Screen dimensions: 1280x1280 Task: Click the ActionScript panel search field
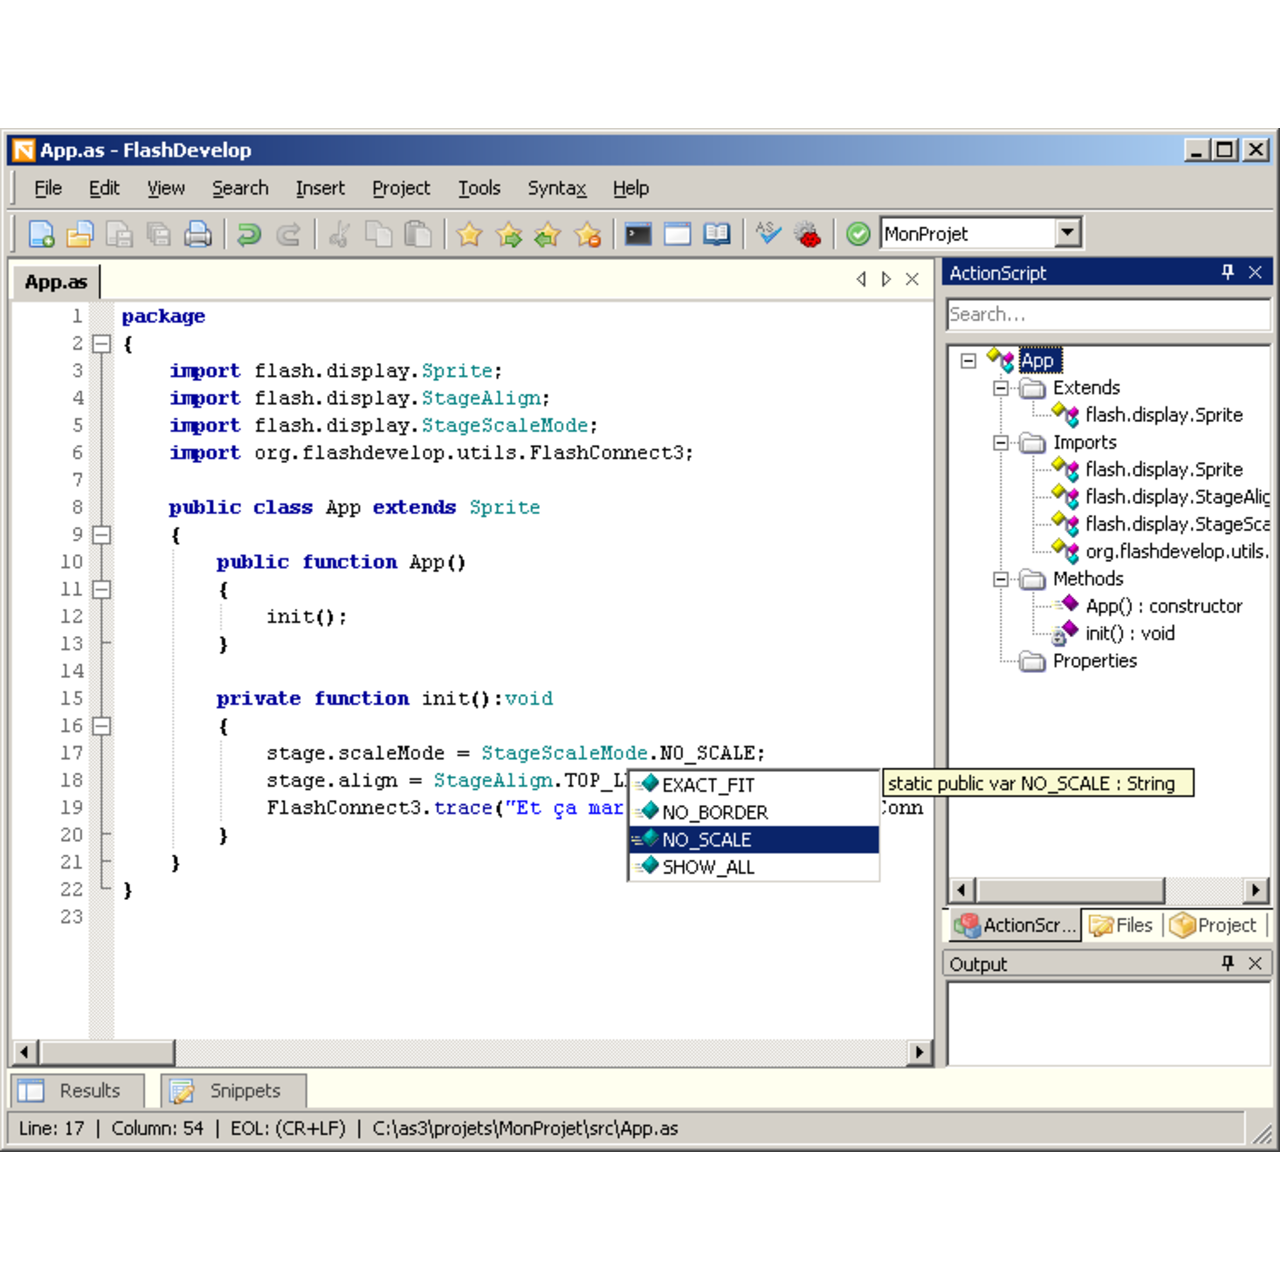click(x=1105, y=313)
